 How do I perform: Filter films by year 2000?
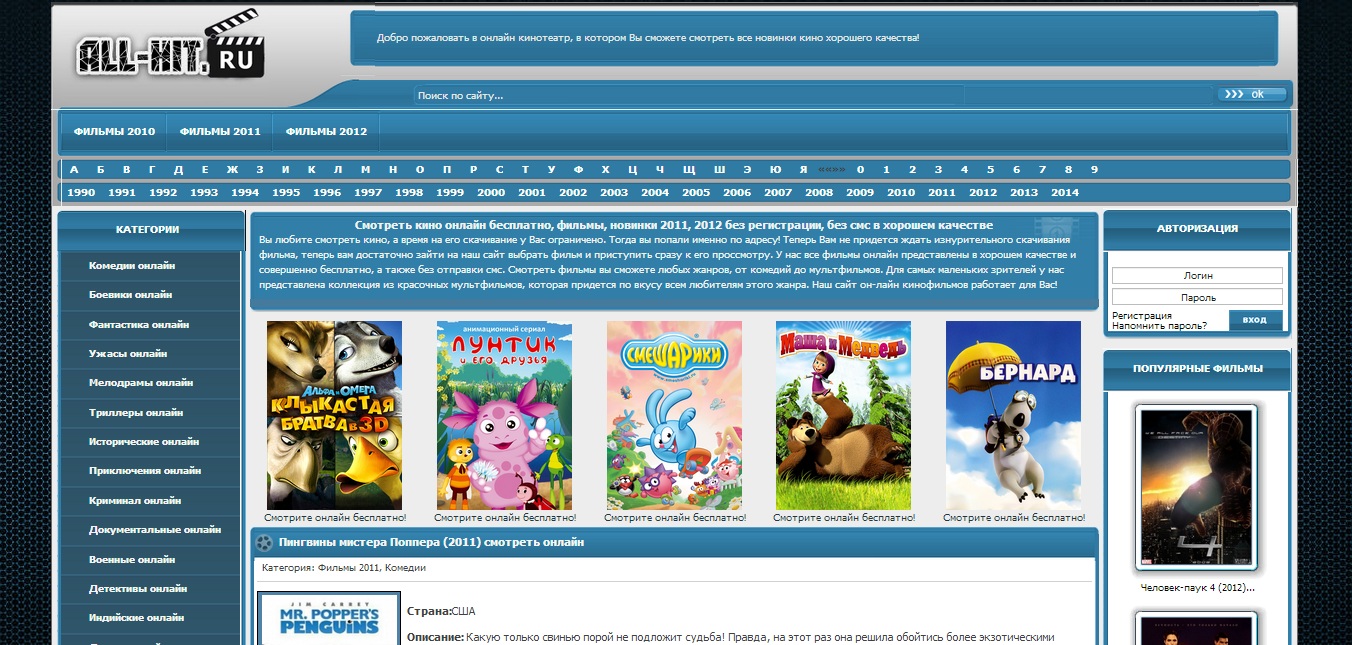[x=491, y=193]
